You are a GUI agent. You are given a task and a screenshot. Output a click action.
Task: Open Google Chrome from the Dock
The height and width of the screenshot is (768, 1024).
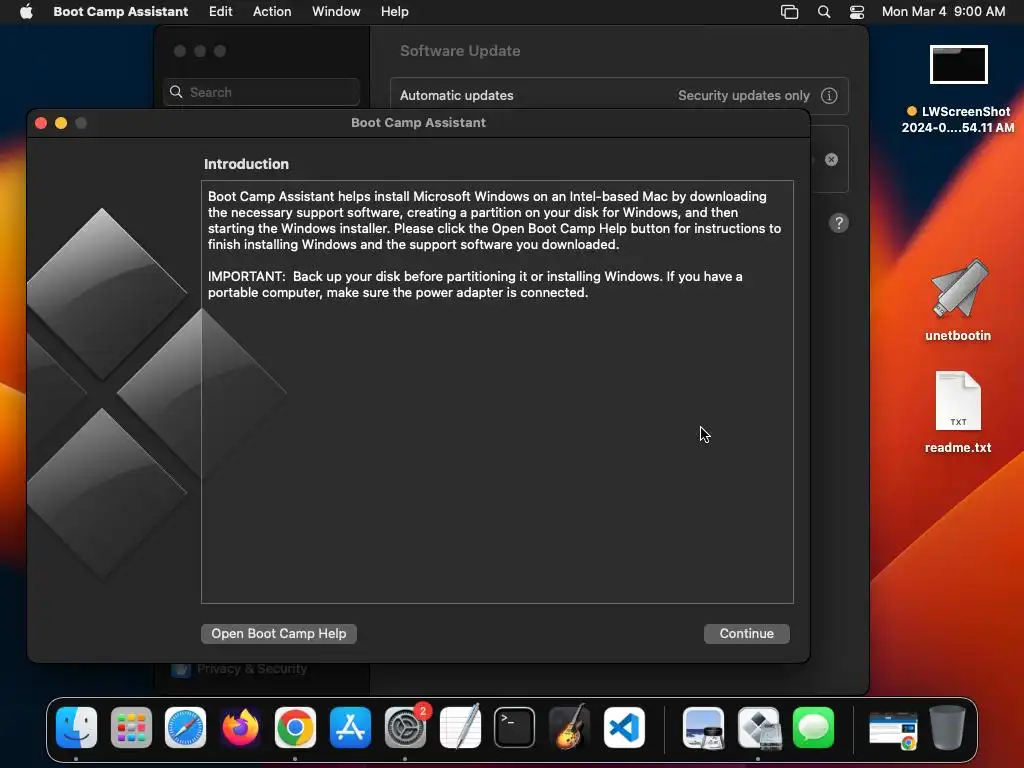tap(295, 727)
